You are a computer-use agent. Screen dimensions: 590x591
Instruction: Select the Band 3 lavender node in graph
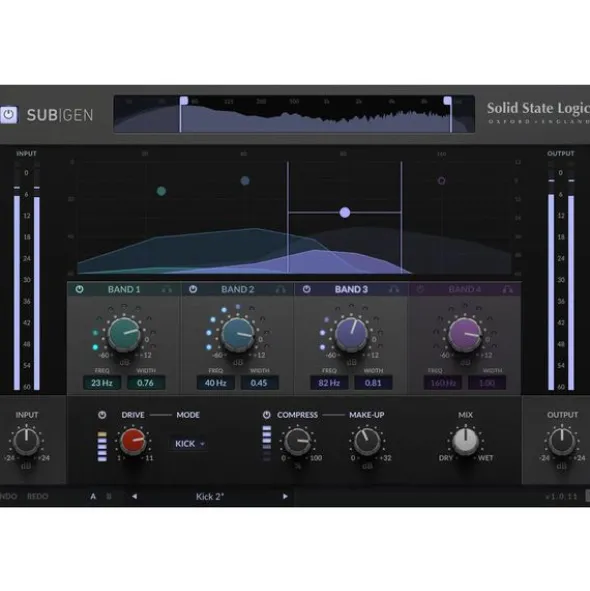[345, 213]
